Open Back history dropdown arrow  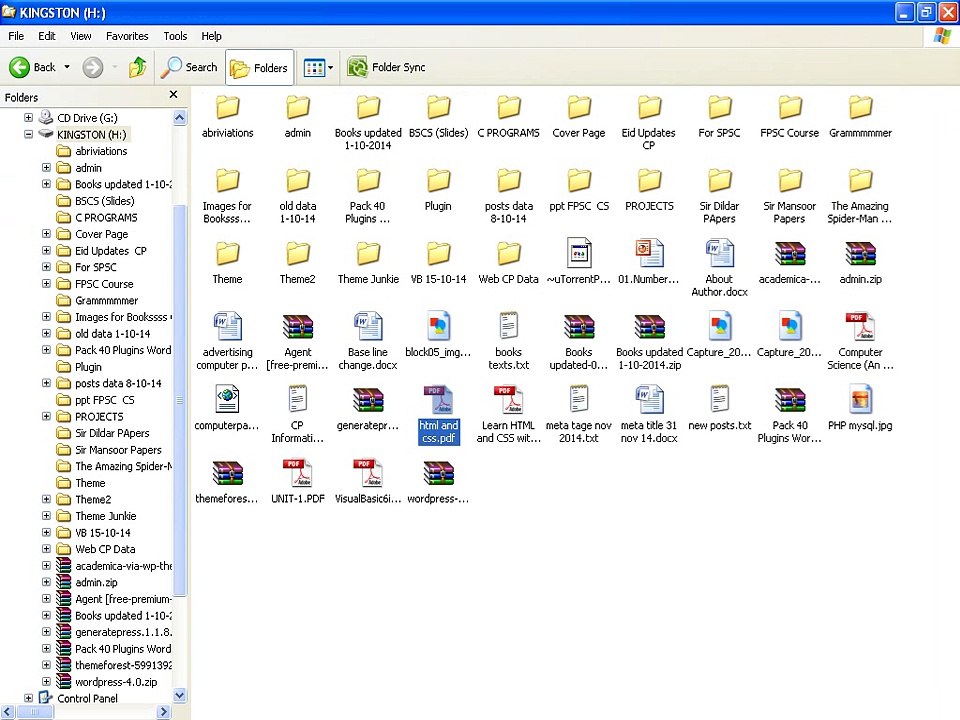67,67
